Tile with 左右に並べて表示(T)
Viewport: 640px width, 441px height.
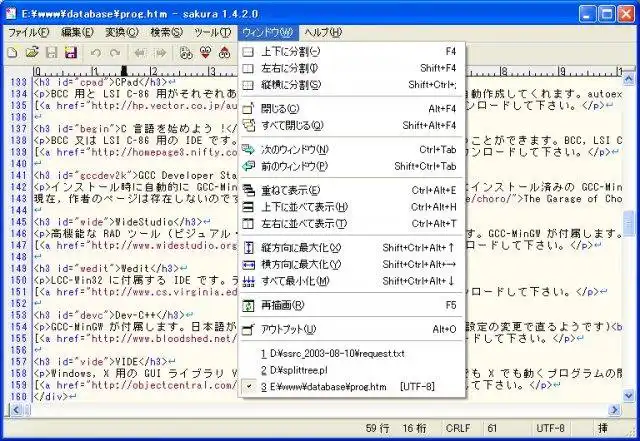352,224
